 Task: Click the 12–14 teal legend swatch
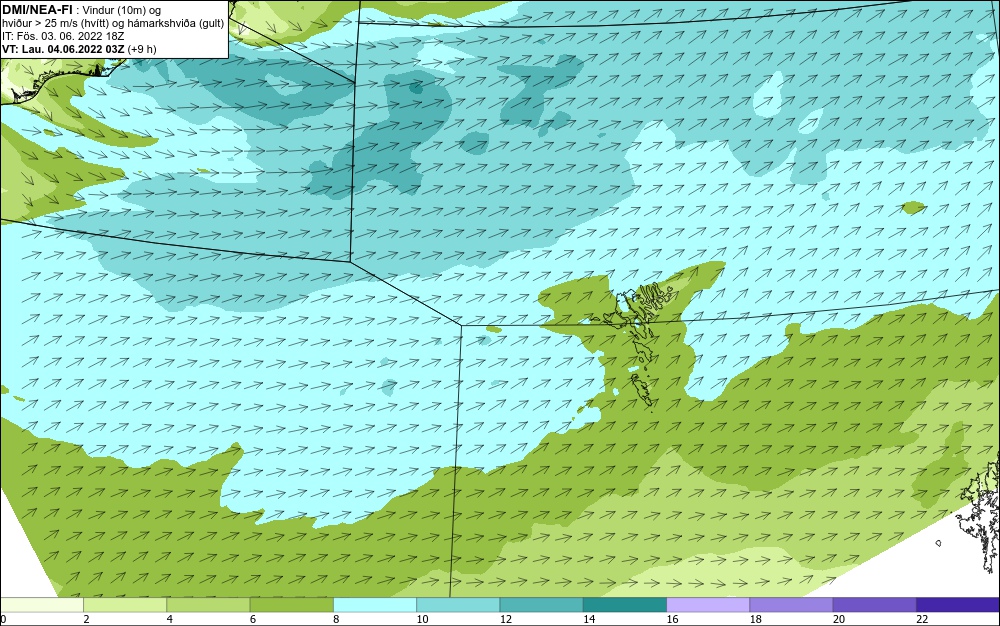541,605
